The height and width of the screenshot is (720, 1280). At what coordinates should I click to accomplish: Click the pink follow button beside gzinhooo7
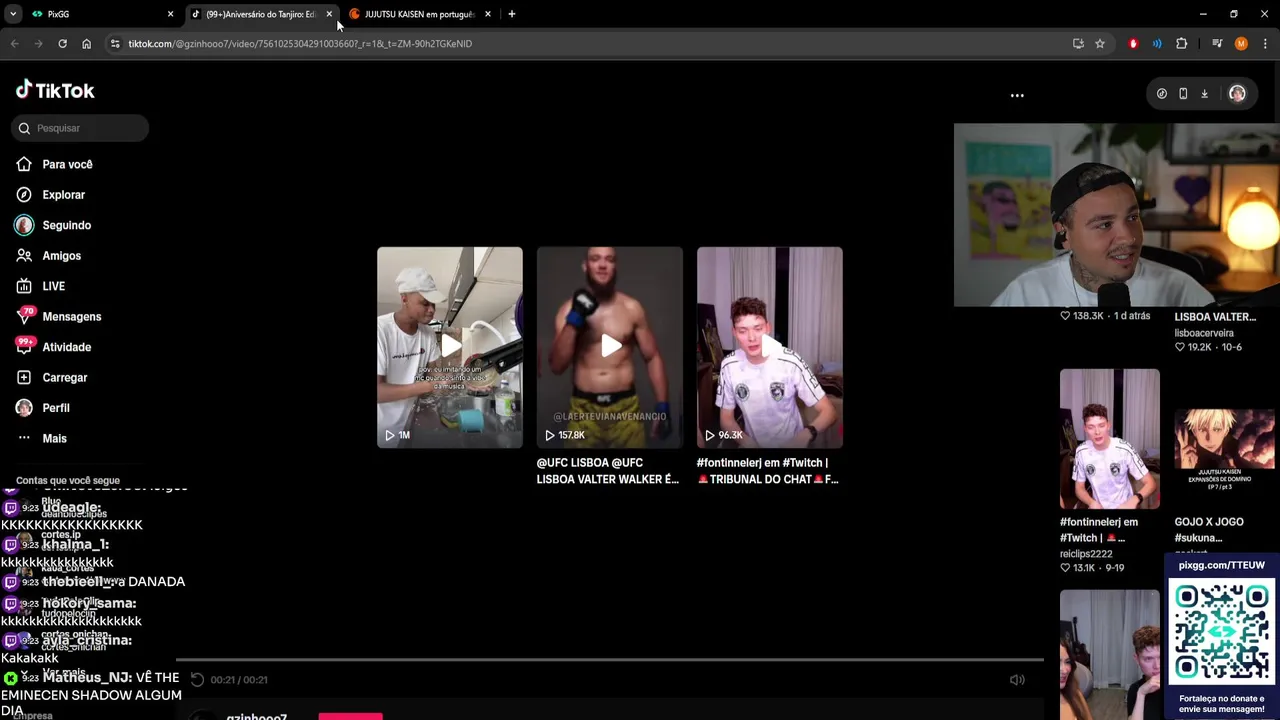click(350, 716)
